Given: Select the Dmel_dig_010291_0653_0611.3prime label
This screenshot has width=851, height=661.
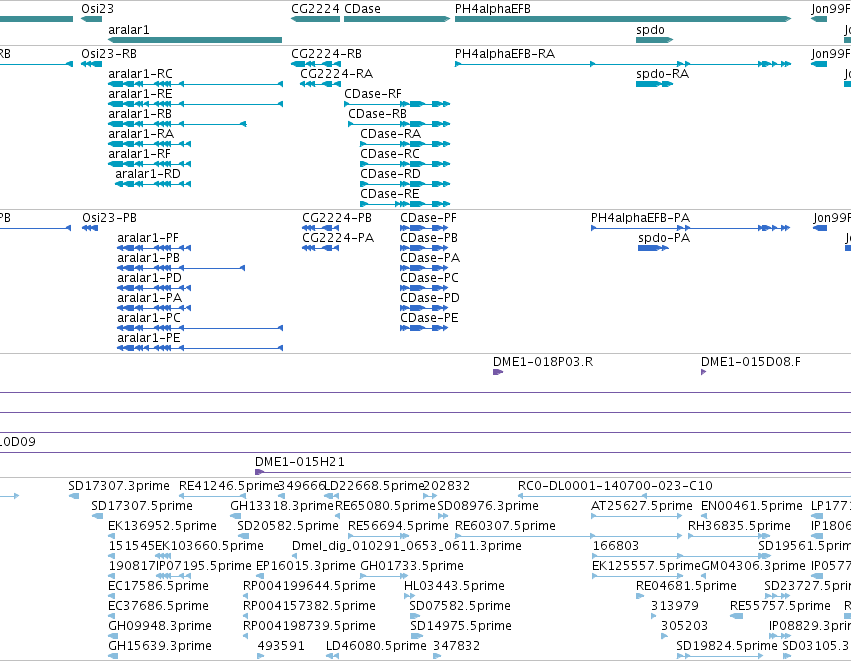Looking at the screenshot, I should point(407,545).
